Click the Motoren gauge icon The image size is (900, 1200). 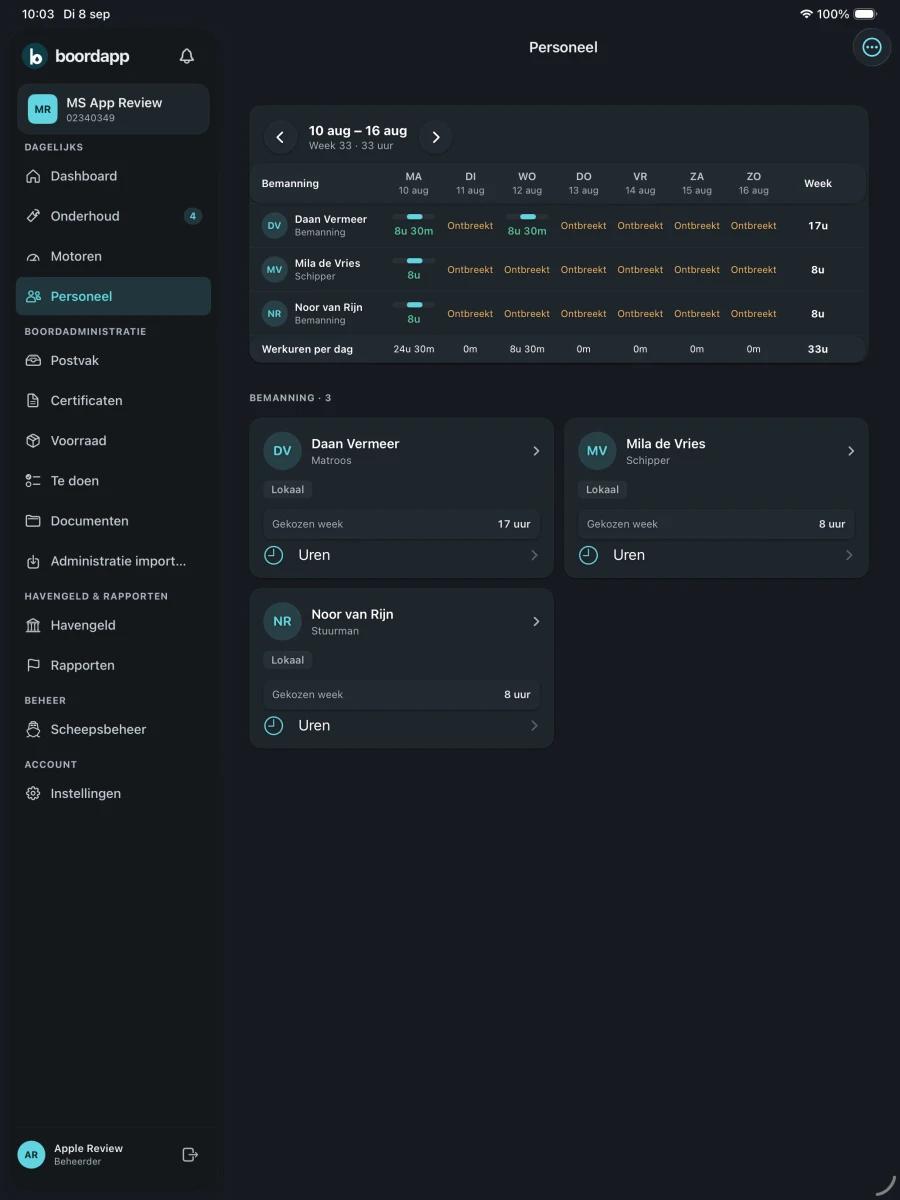[x=33, y=257]
